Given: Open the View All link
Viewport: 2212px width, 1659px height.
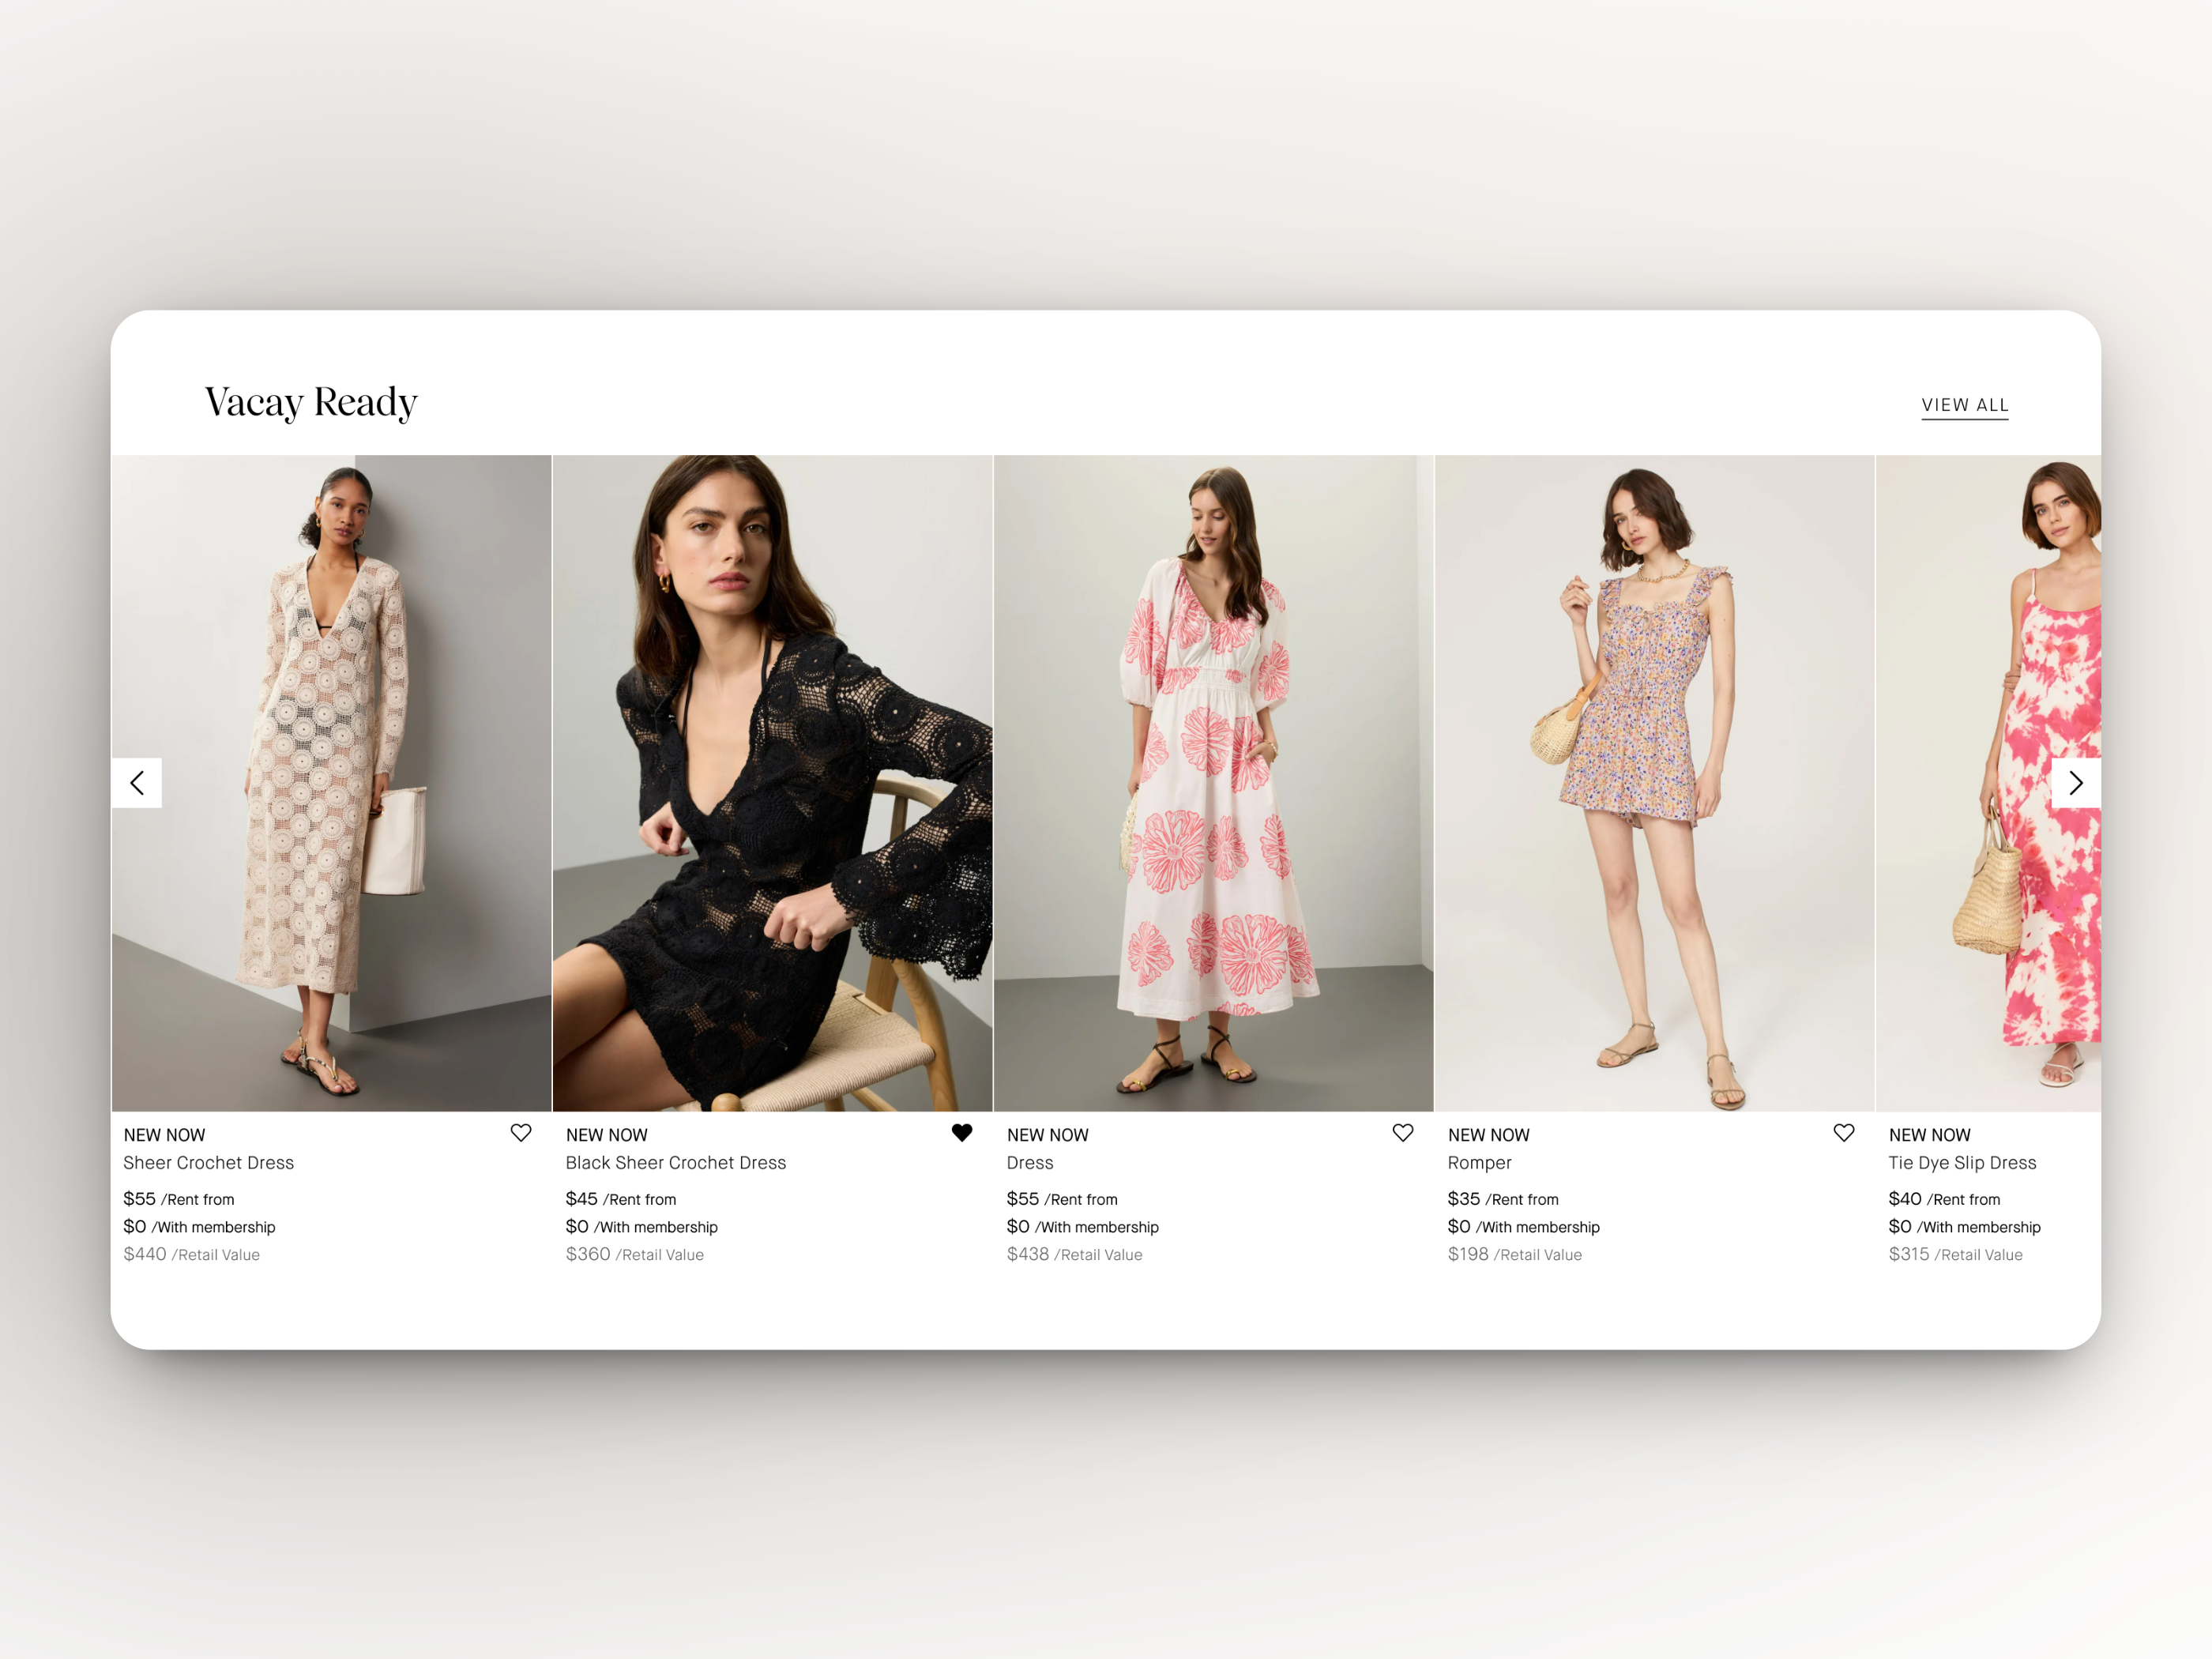Looking at the screenshot, I should tap(1965, 406).
